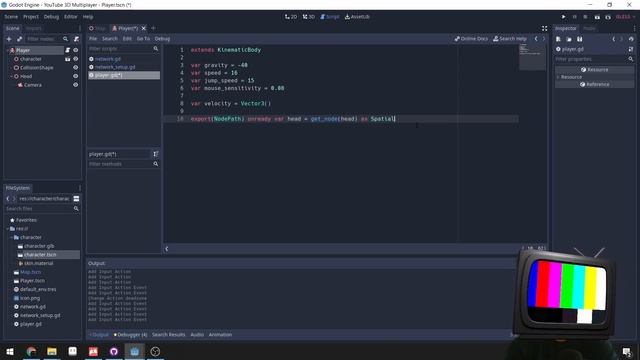
Task: Play a custom scene
Action: 608,17
